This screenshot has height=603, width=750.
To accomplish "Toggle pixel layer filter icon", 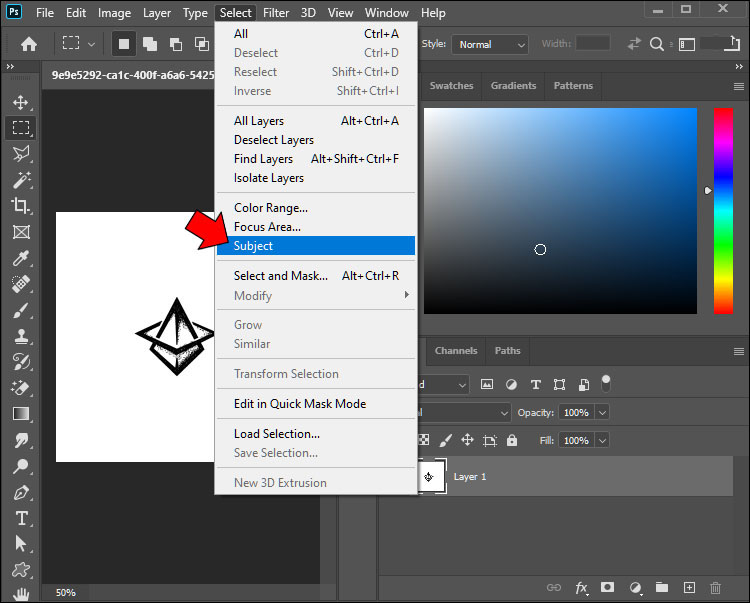I will click(x=486, y=384).
